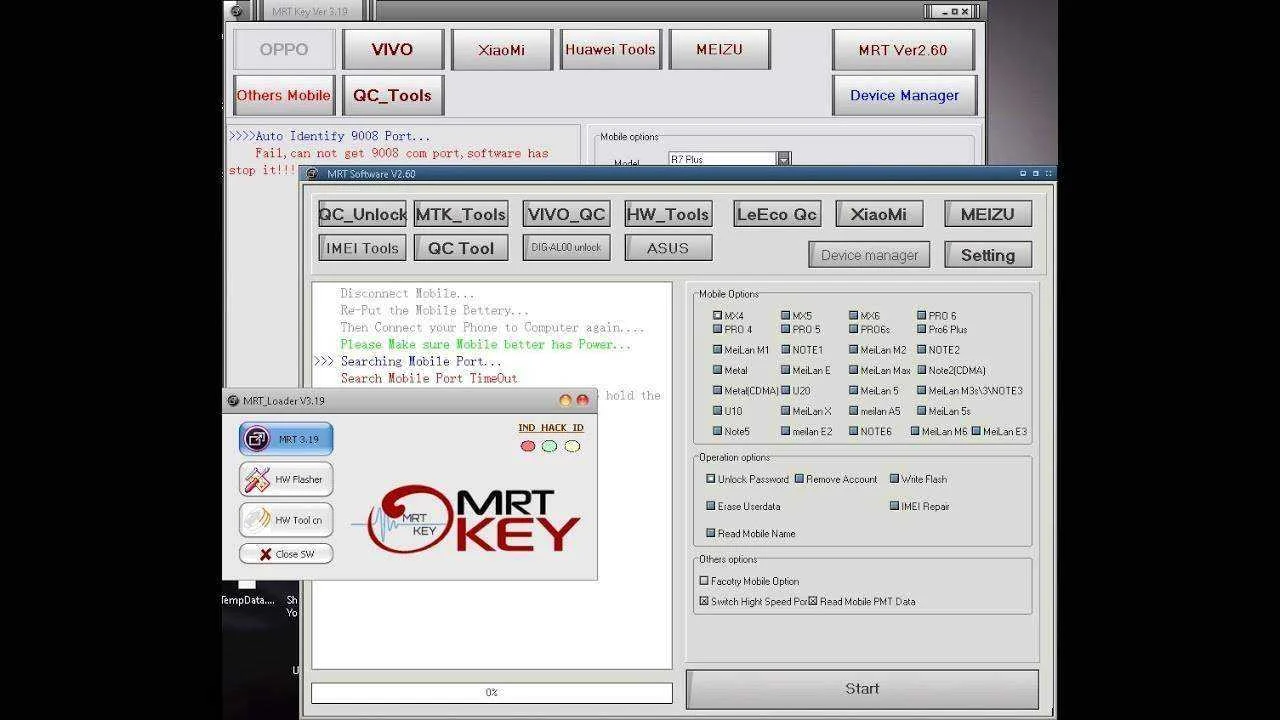Open the Setting button
Image resolution: width=1280 pixels, height=720 pixels.
[x=988, y=255]
